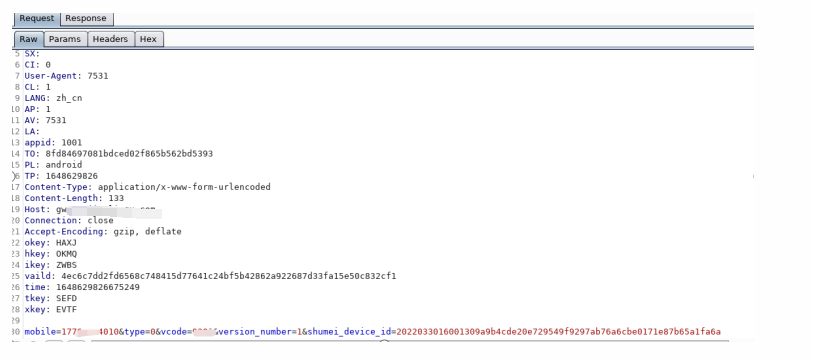The width and height of the screenshot is (813, 360).
Task: Click the Host header line
Action: point(93,210)
